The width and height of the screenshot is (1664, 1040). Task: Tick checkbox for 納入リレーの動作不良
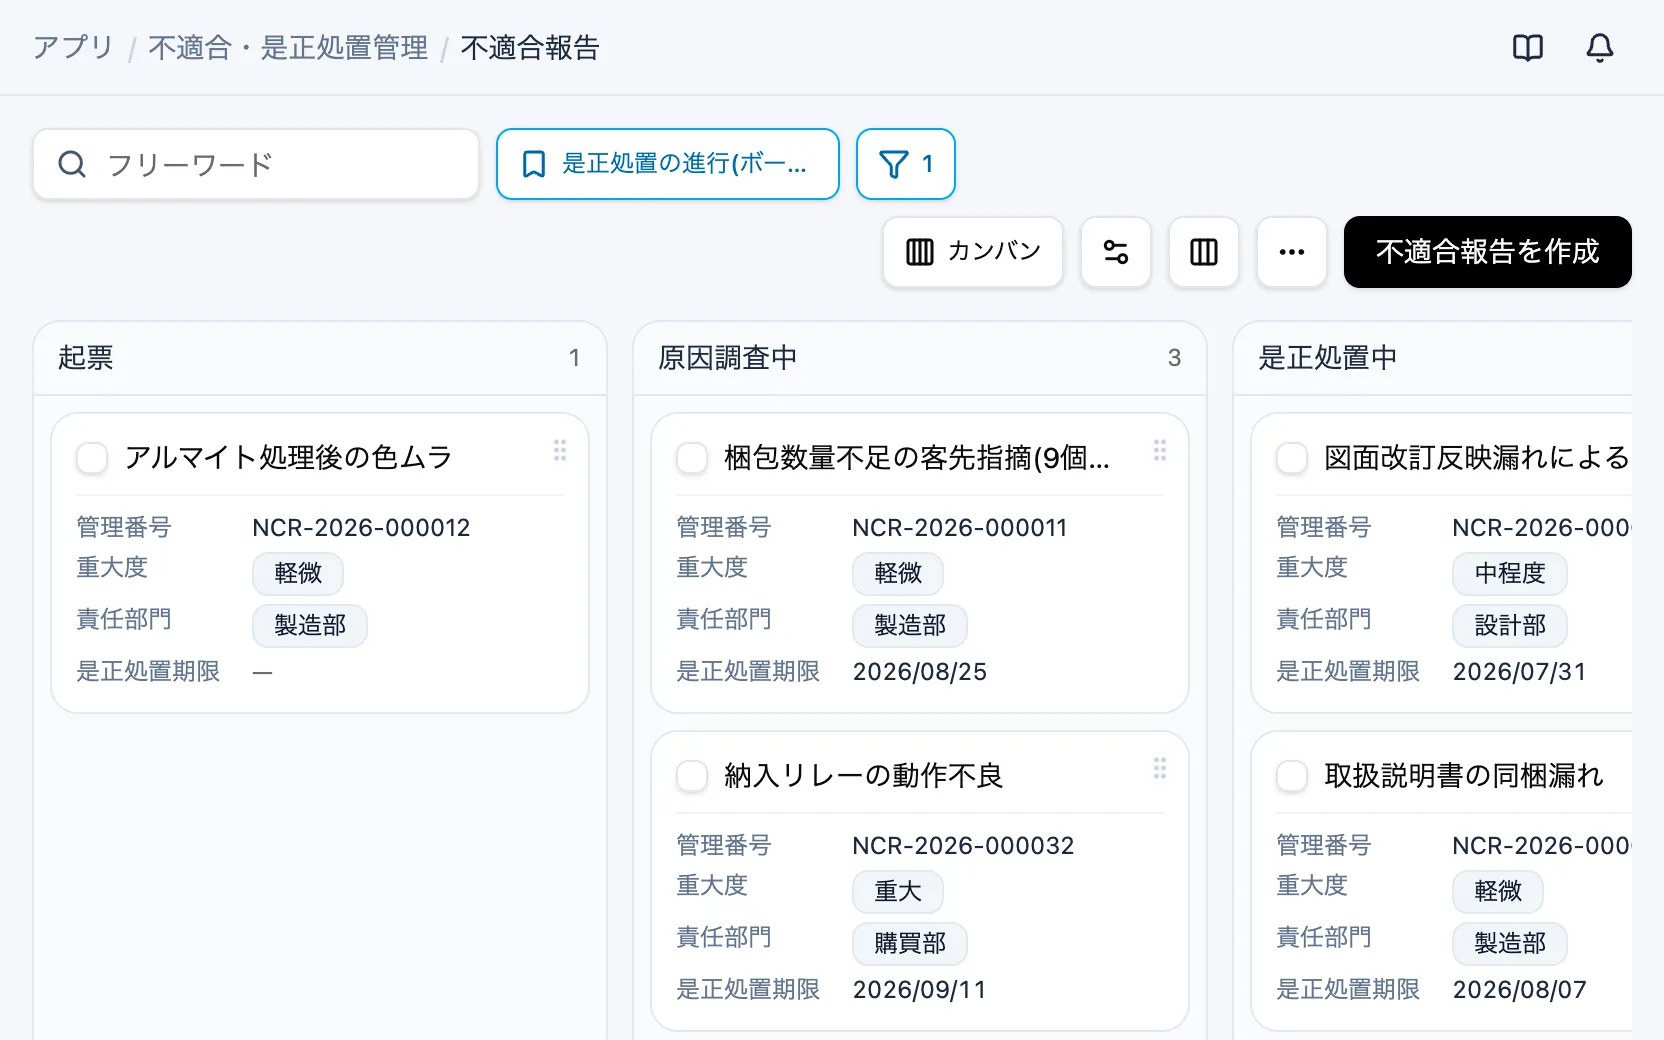[x=692, y=776]
